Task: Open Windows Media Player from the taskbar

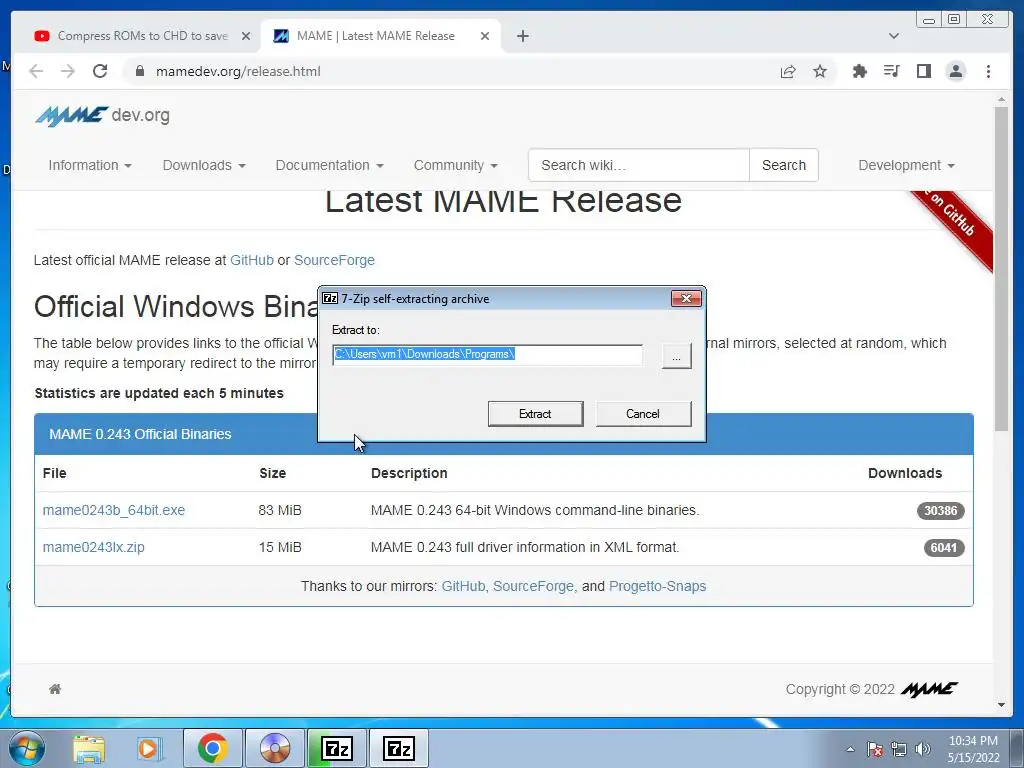Action: coord(149,748)
